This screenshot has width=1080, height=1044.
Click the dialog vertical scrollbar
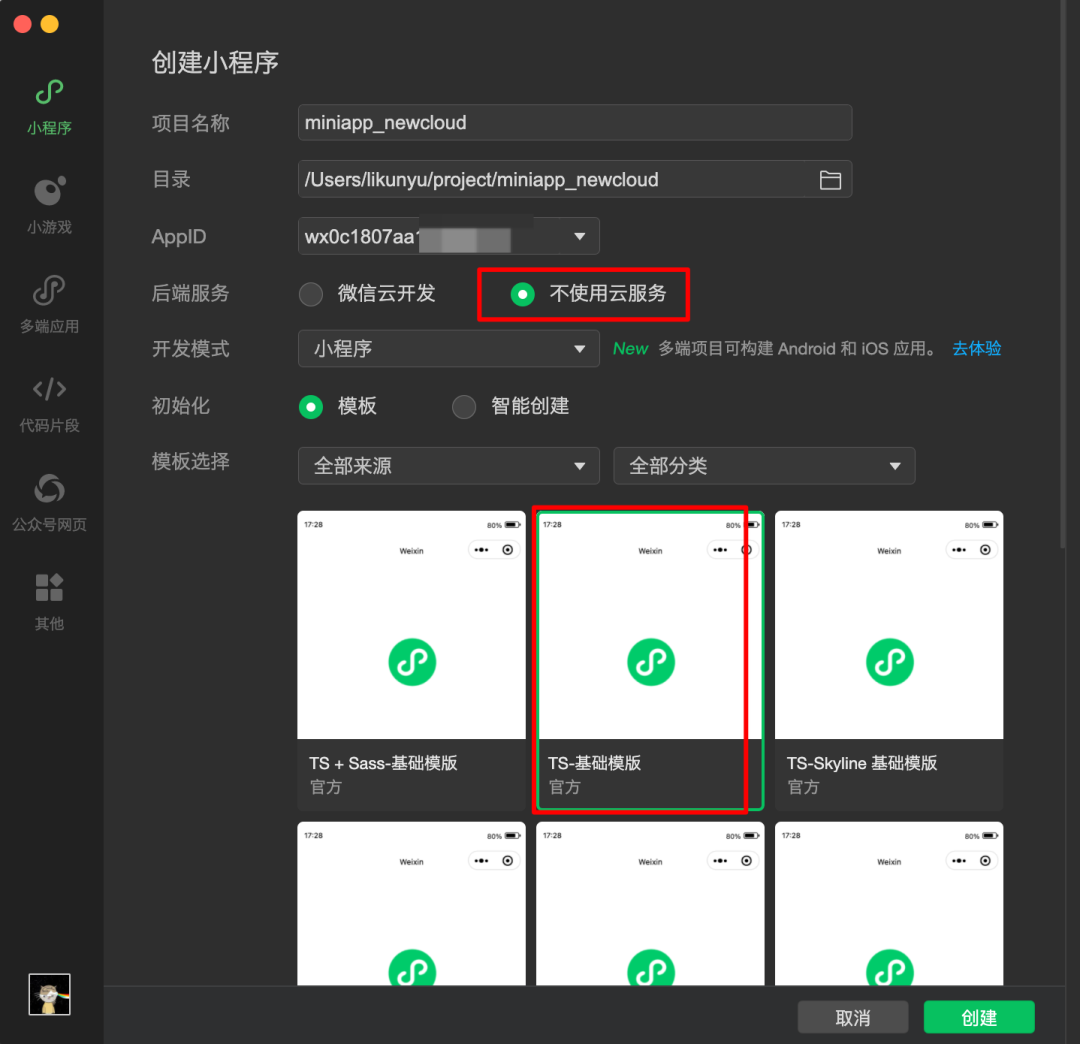(1063, 275)
